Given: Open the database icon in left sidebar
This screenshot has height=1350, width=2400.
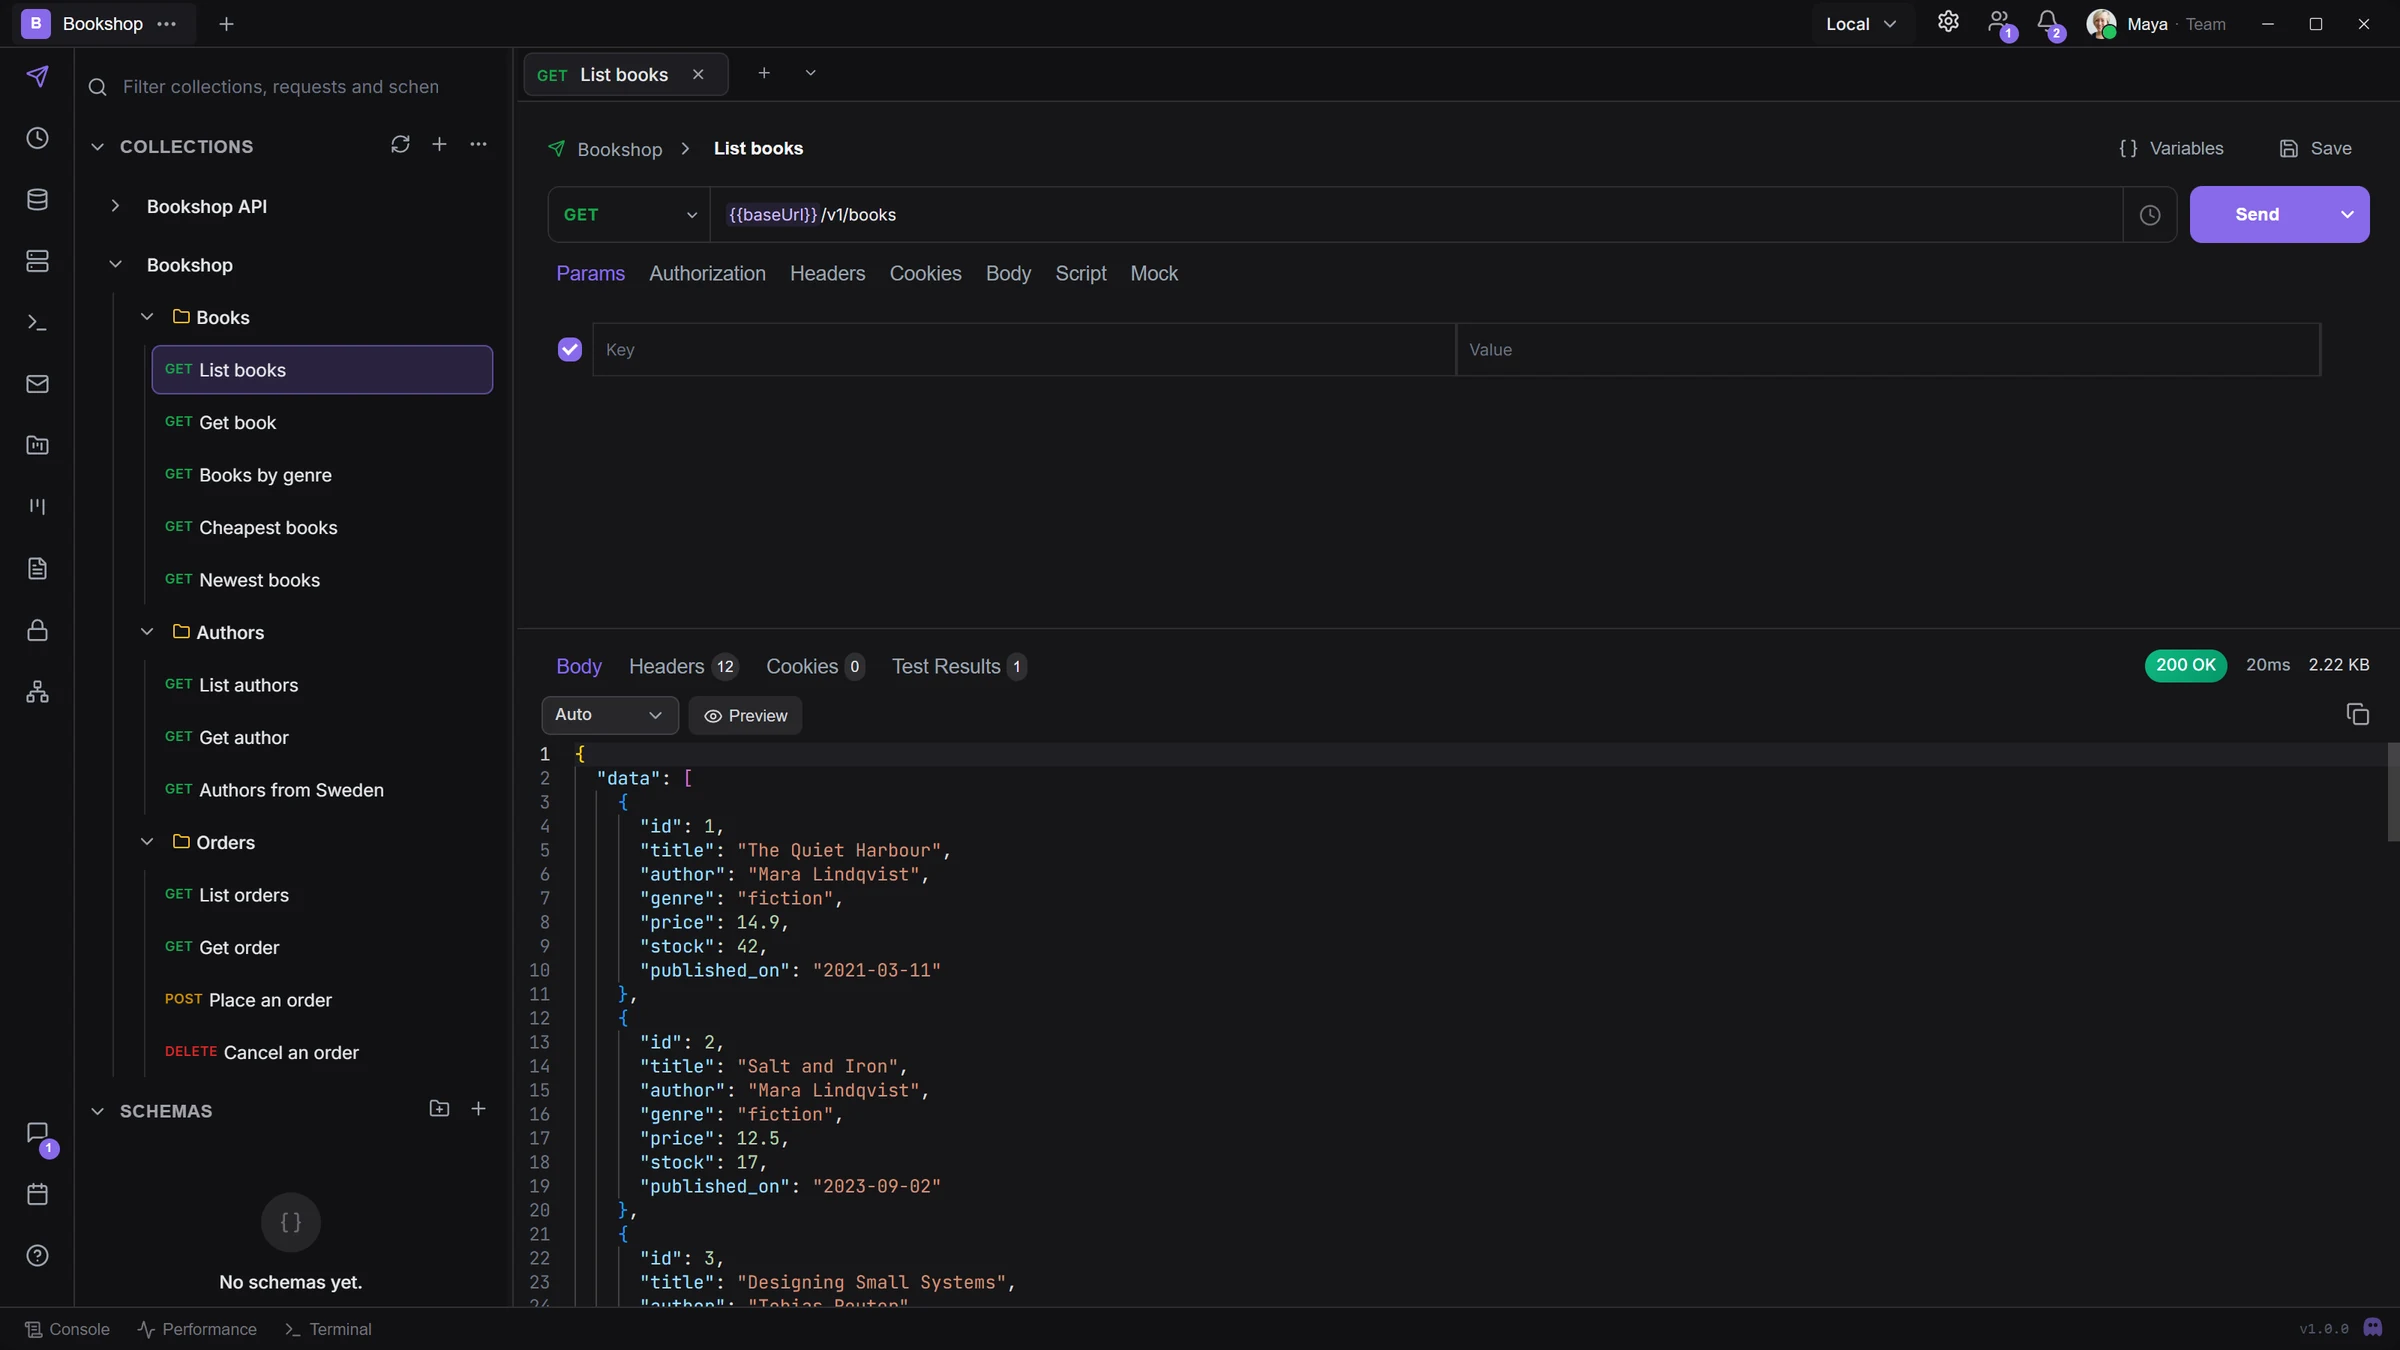Looking at the screenshot, I should pyautogui.click(x=37, y=200).
